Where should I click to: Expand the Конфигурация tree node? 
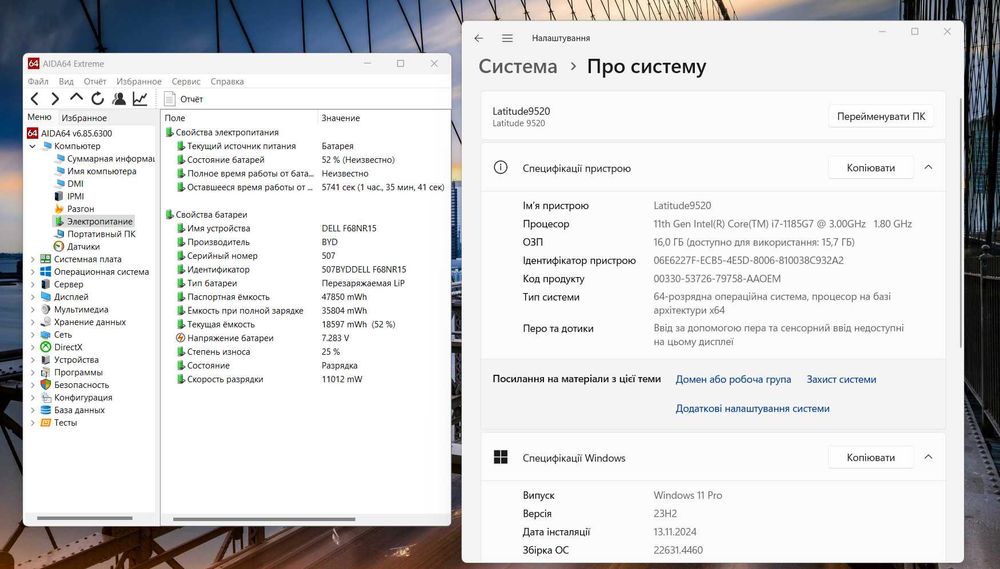pyautogui.click(x=33, y=397)
